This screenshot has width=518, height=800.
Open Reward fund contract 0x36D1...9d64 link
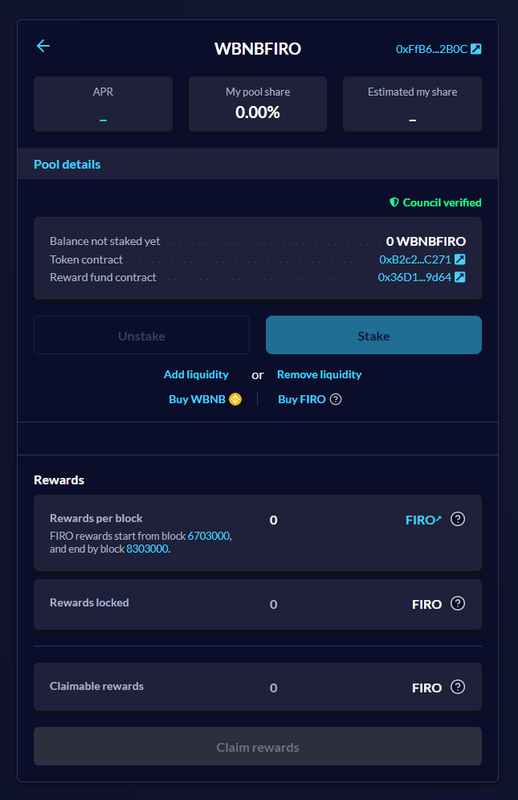[x=414, y=277]
